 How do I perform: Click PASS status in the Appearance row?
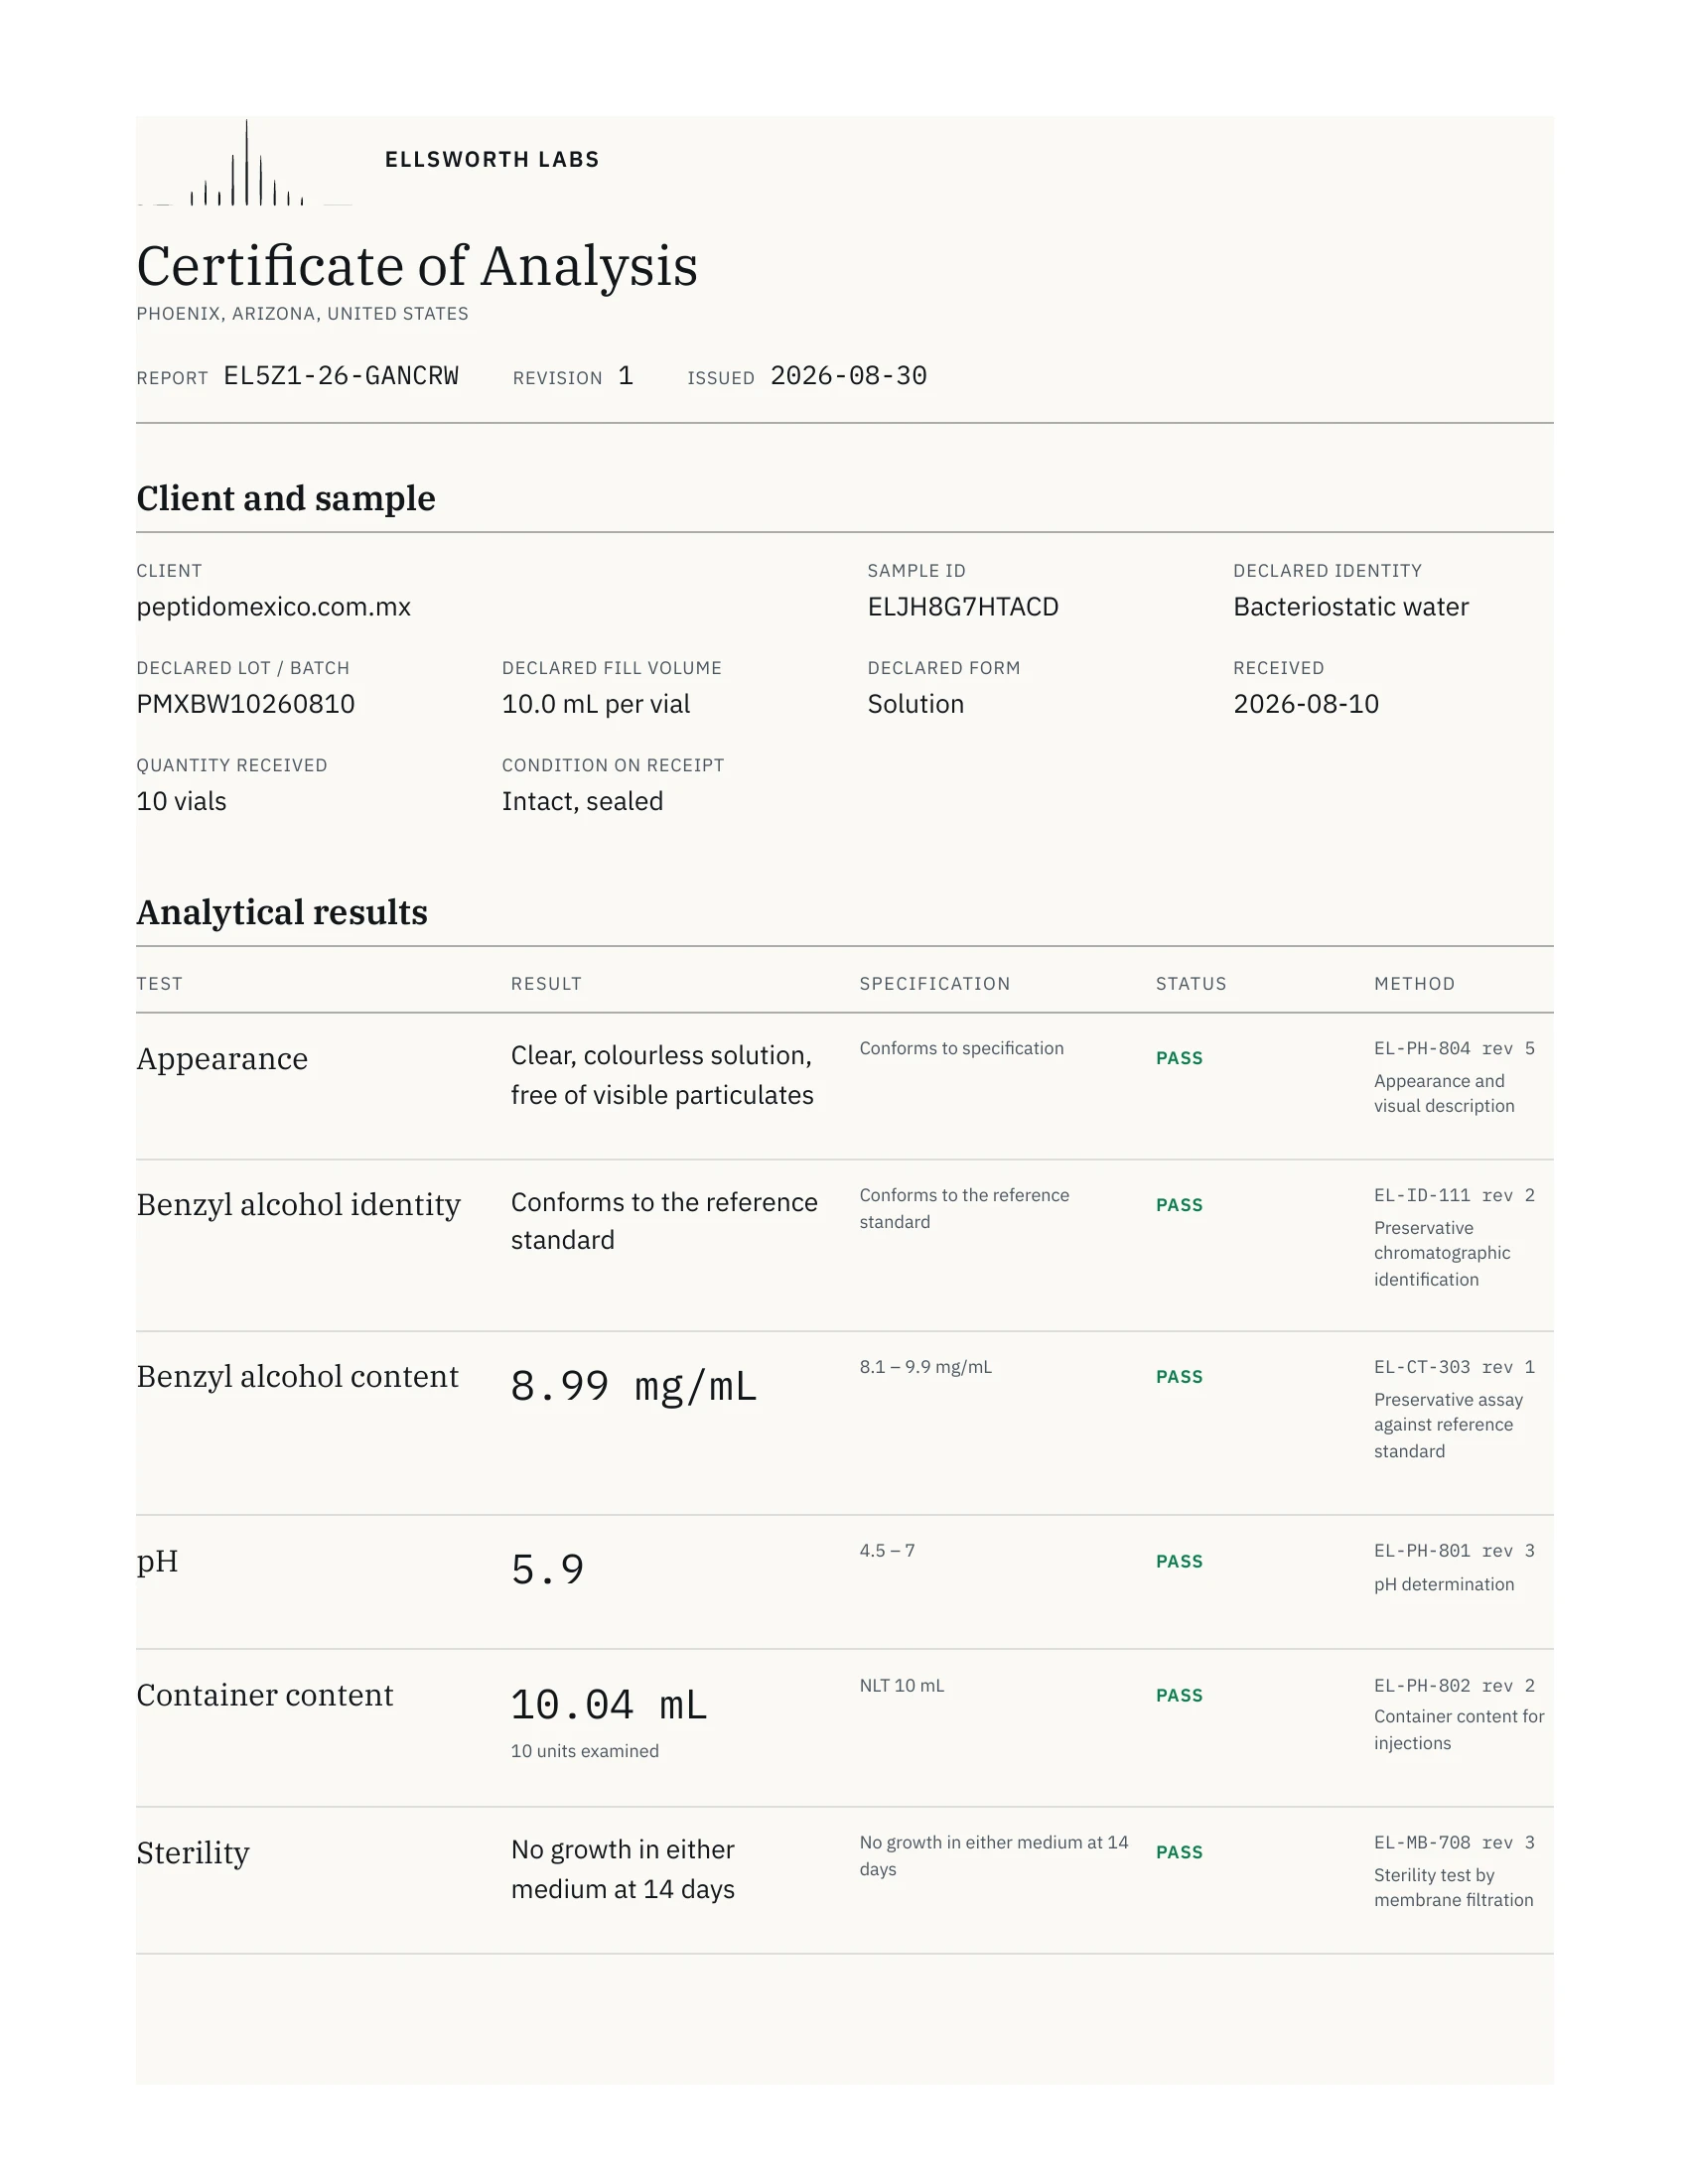tap(1179, 1058)
